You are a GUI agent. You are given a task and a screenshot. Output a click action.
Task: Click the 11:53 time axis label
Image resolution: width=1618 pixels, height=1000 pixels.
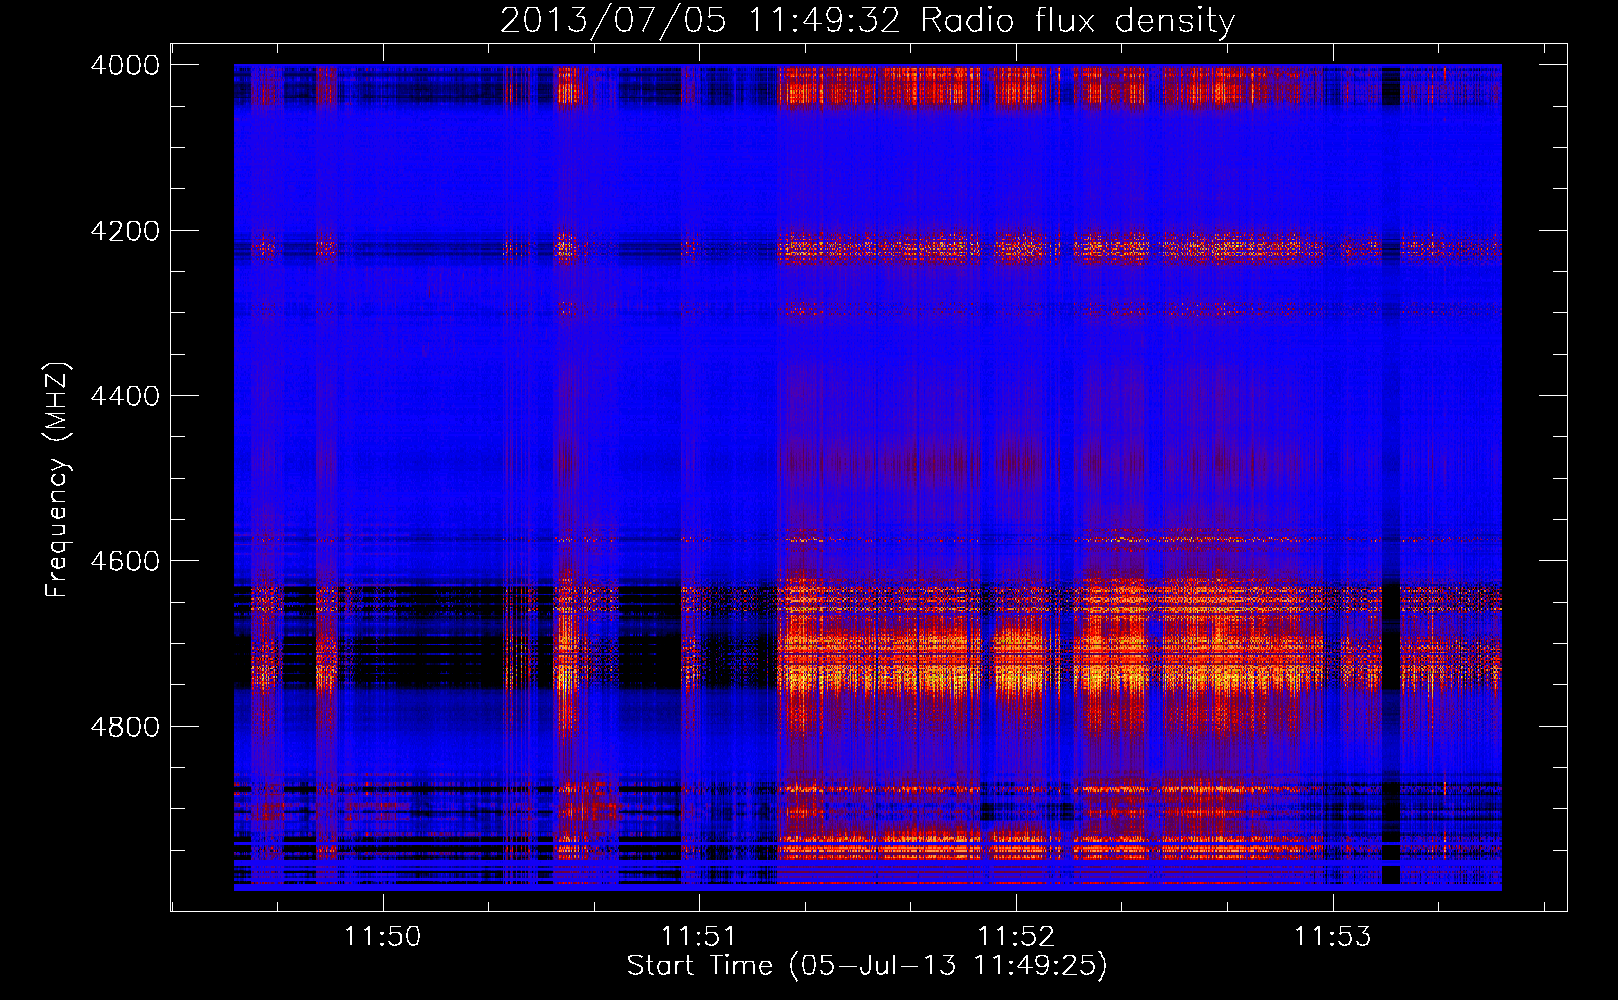(x=1332, y=937)
